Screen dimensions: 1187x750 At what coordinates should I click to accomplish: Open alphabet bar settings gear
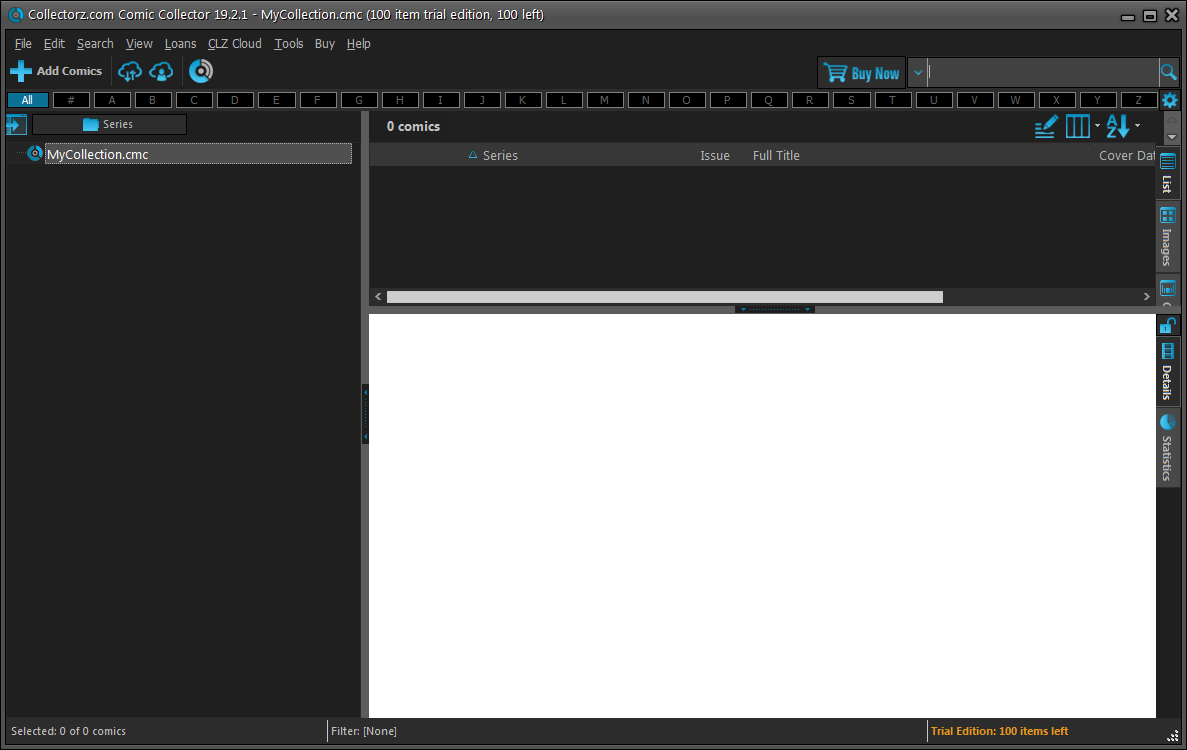1169,100
